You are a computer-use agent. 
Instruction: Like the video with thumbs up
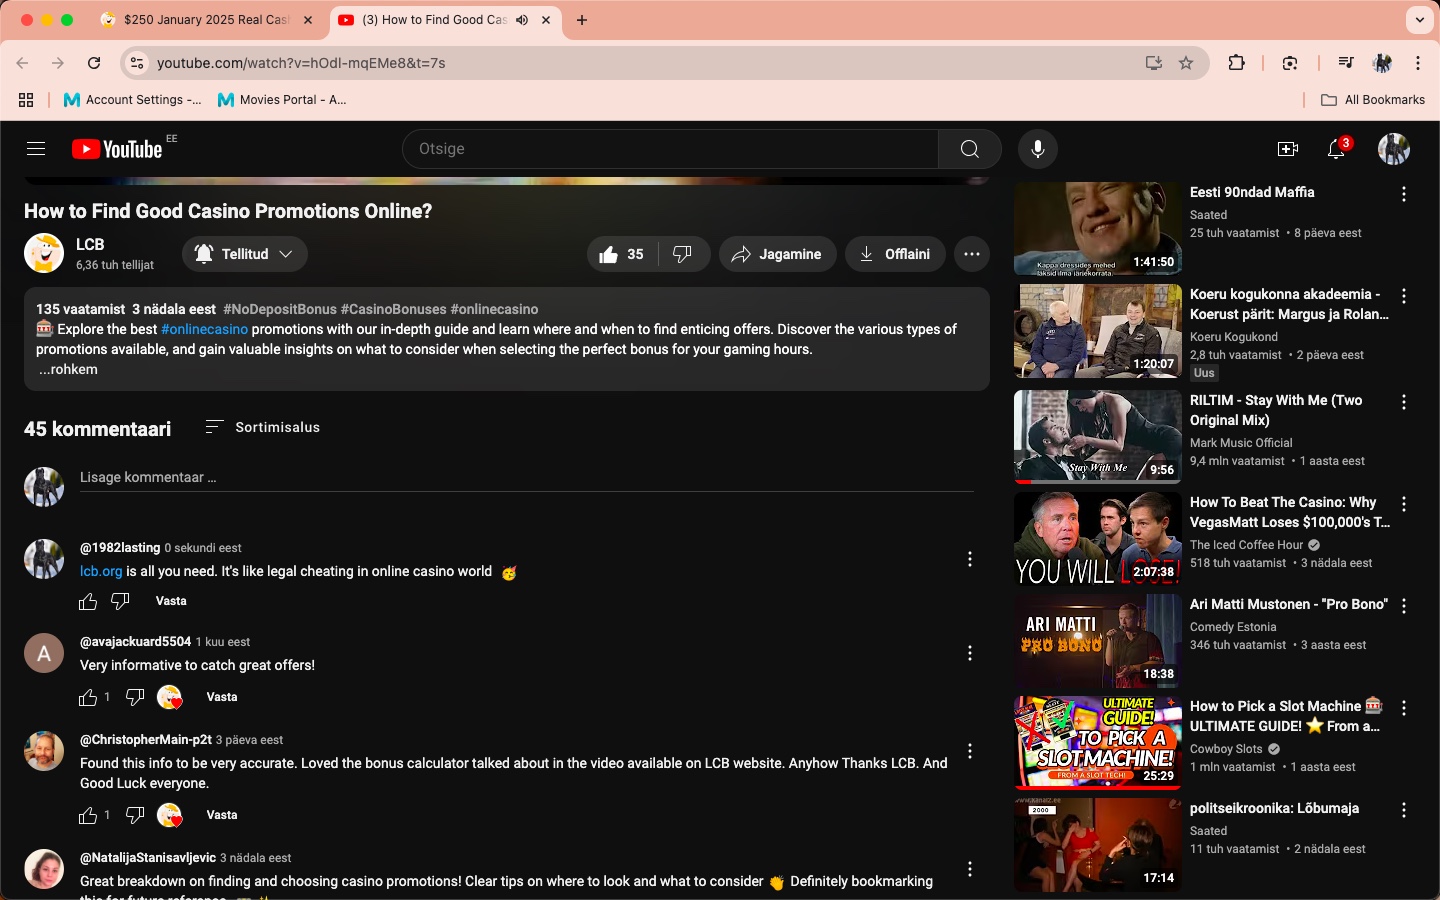click(622, 254)
